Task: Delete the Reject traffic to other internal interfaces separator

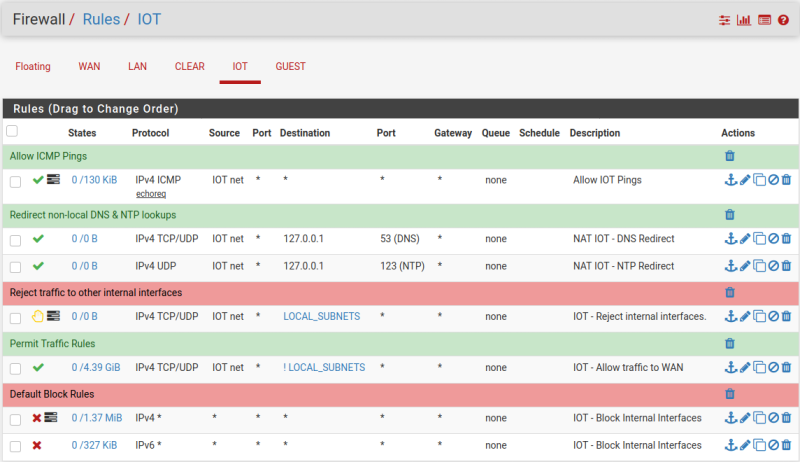Action: pos(730,292)
